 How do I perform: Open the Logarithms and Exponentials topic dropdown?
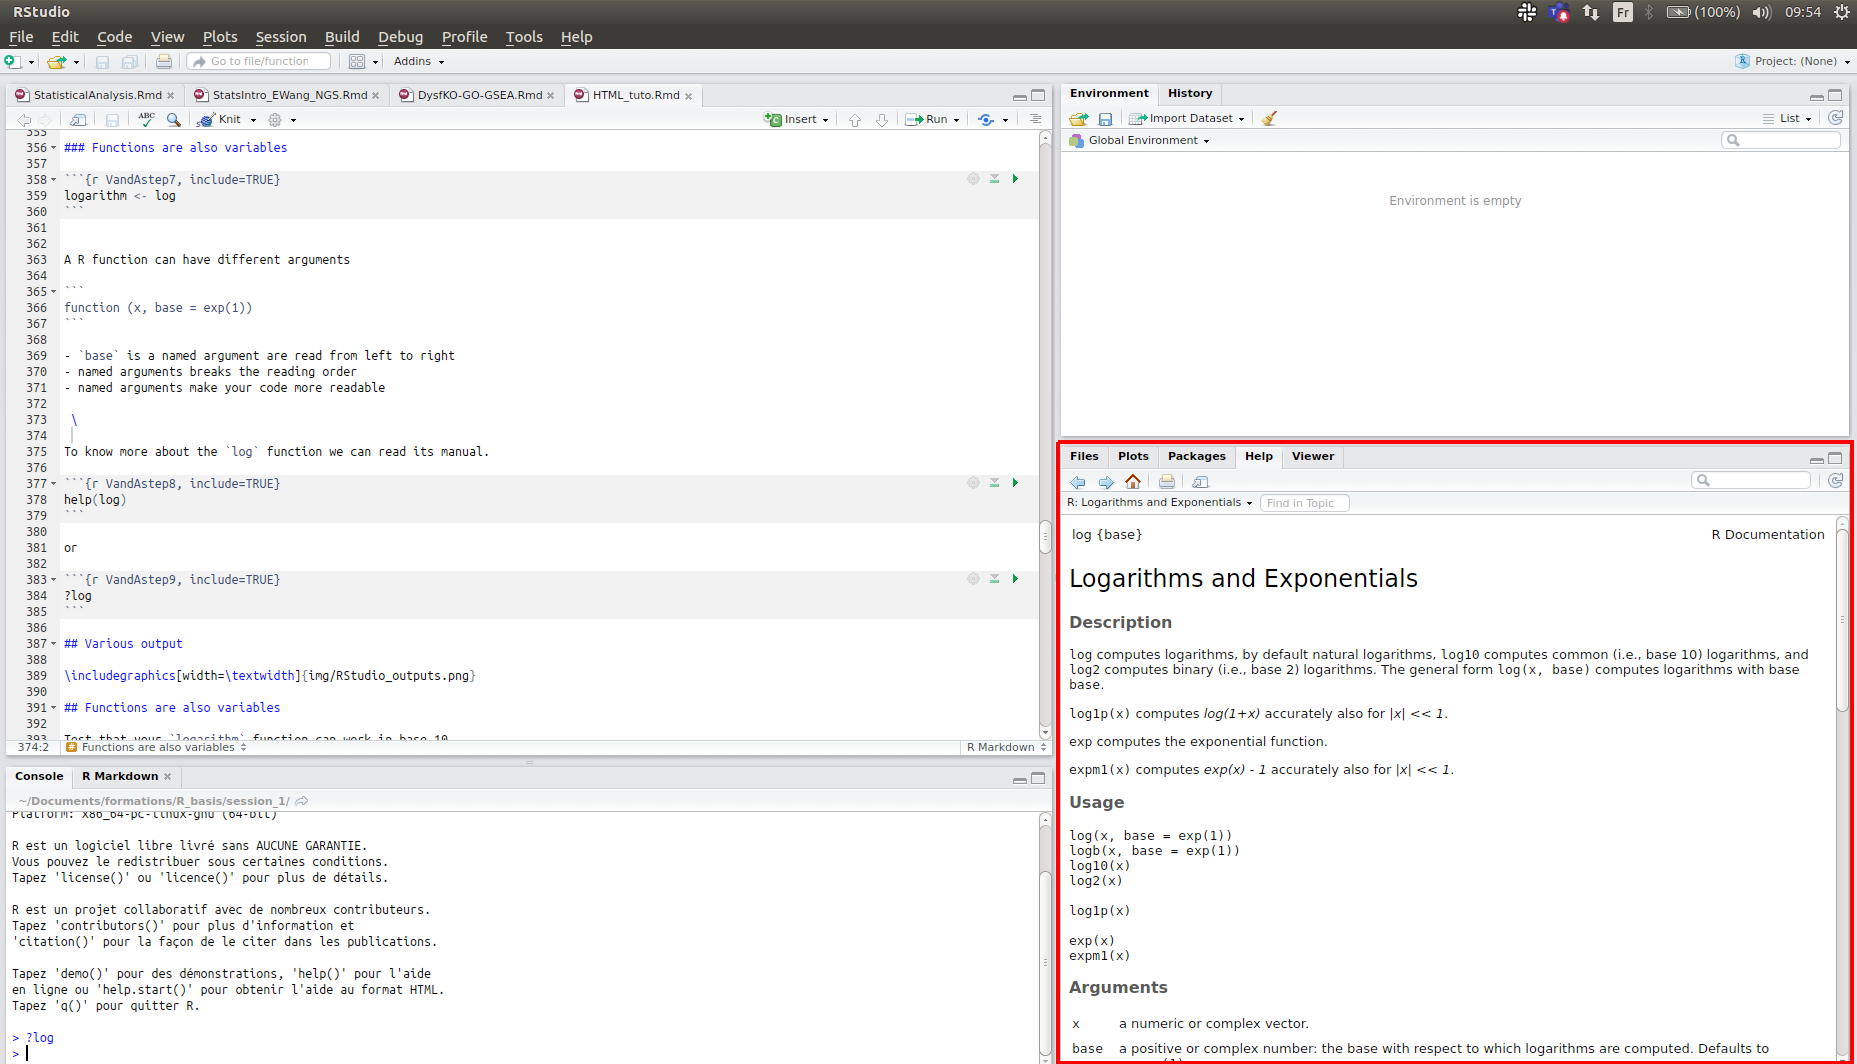pos(1160,503)
